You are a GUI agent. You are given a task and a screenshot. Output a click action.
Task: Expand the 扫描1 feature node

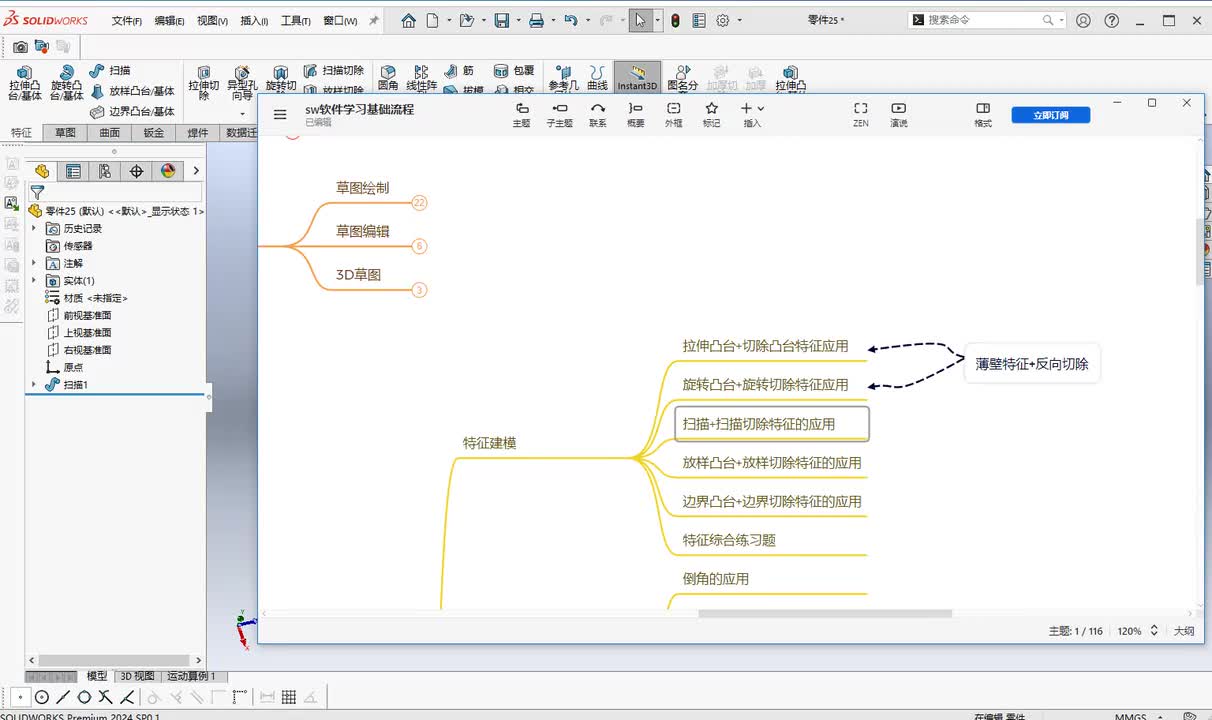pyautogui.click(x=34, y=385)
